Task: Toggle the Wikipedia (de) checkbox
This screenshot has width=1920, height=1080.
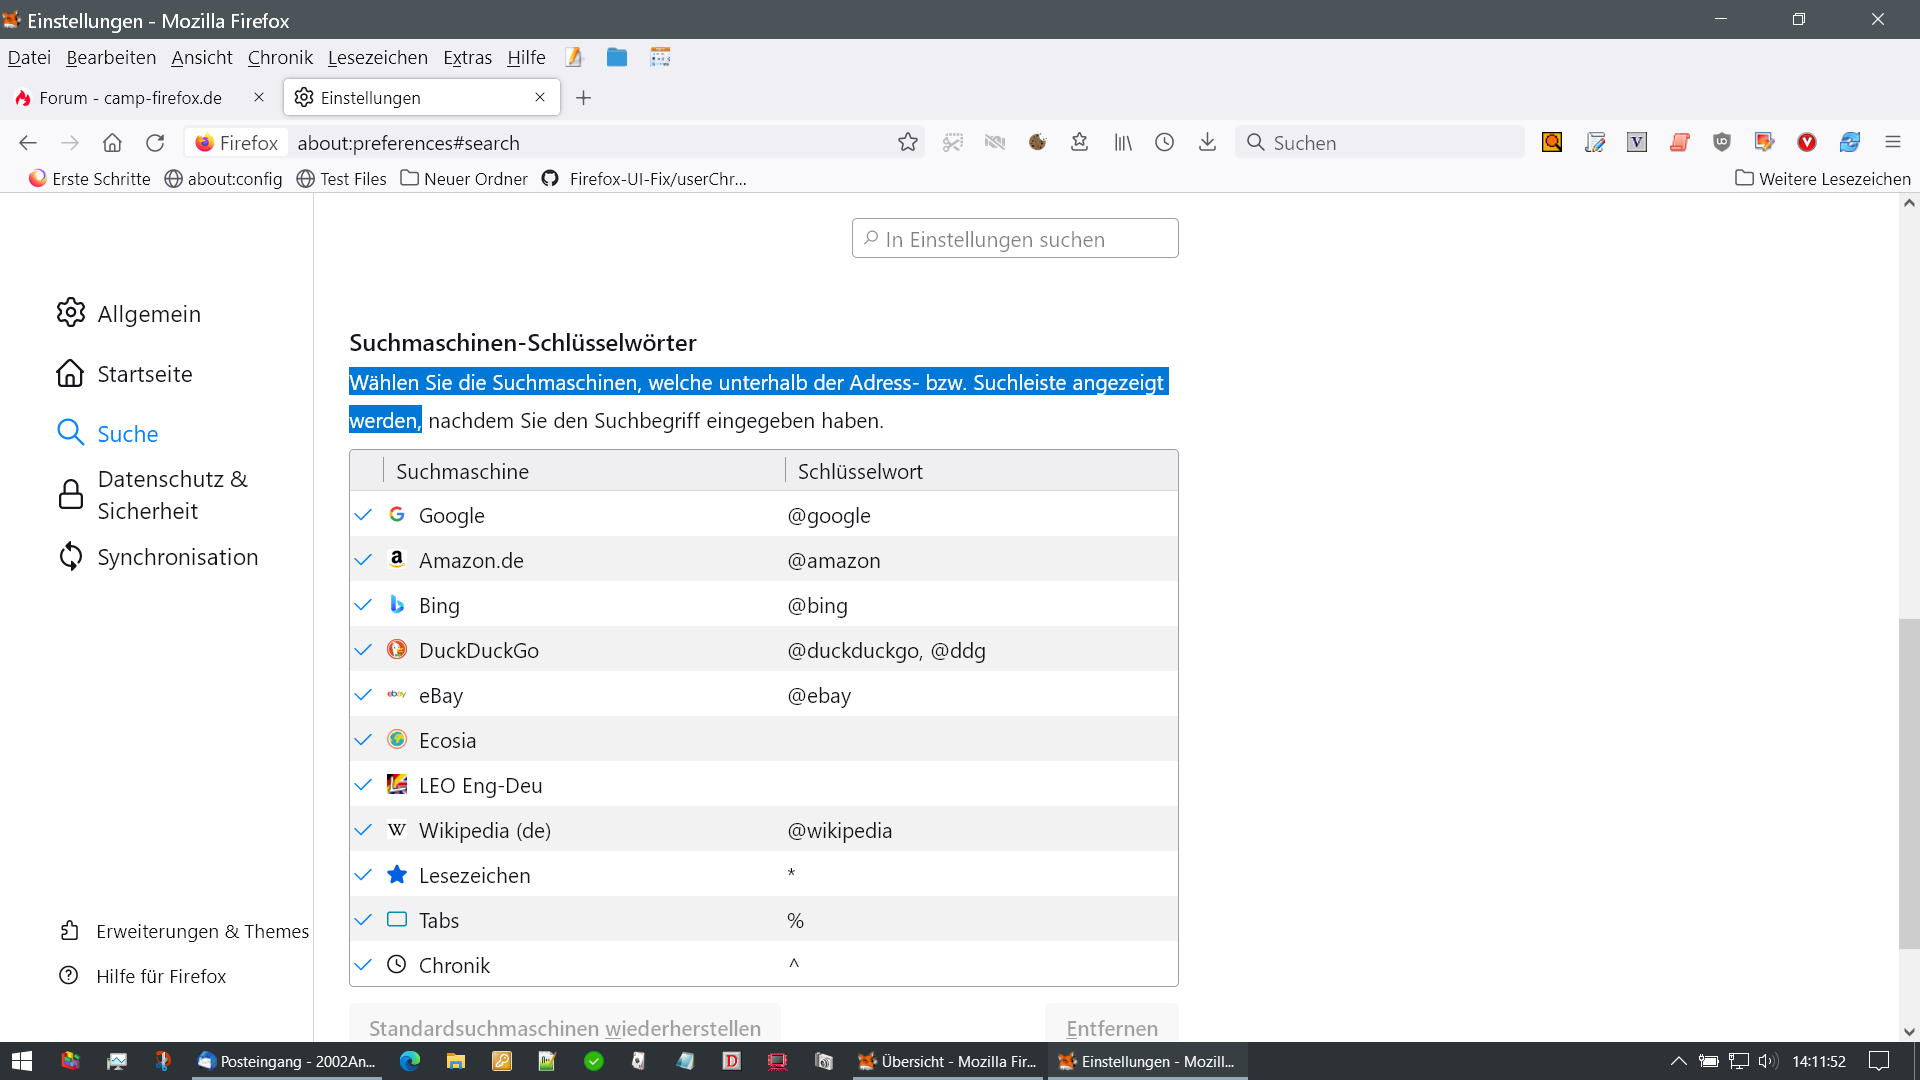Action: coord(363,830)
